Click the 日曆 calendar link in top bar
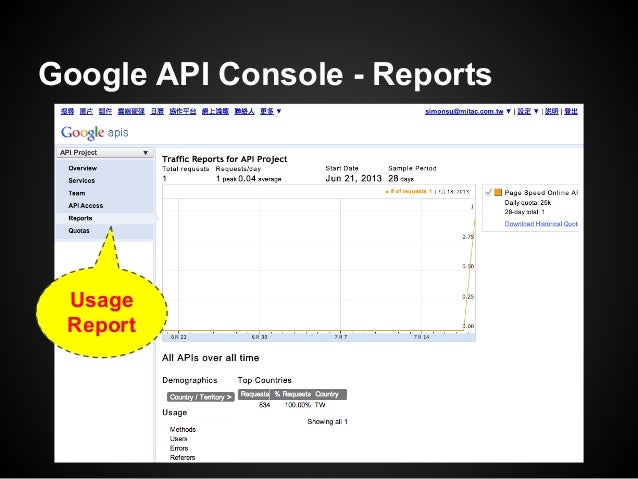Viewport: 638px width, 479px height. 157,111
